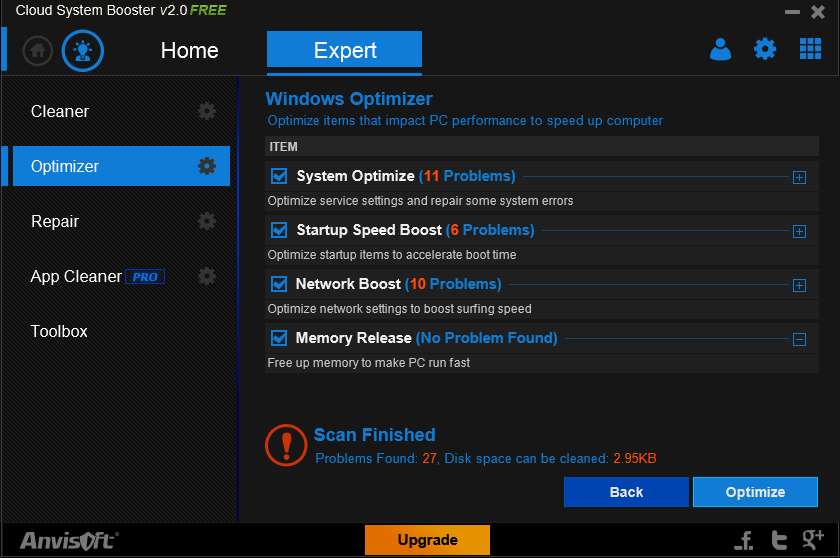The width and height of the screenshot is (840, 558).
Task: Click the Anvisoft logo
Action: click(69, 540)
